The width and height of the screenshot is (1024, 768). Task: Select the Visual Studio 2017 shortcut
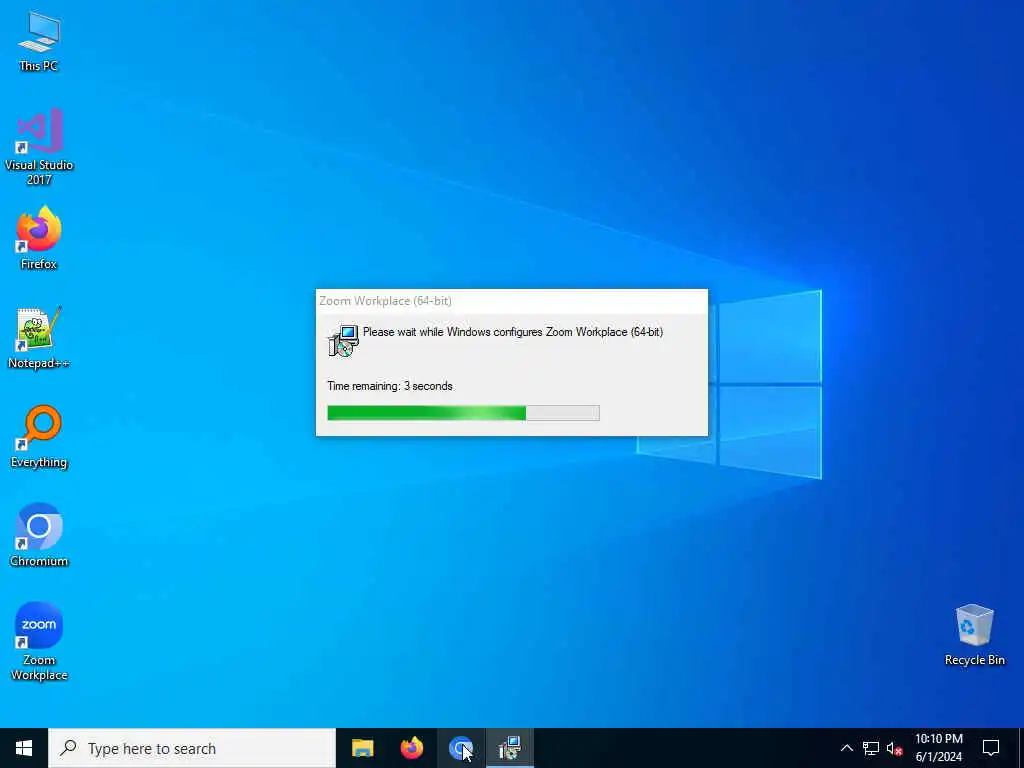coord(39,147)
